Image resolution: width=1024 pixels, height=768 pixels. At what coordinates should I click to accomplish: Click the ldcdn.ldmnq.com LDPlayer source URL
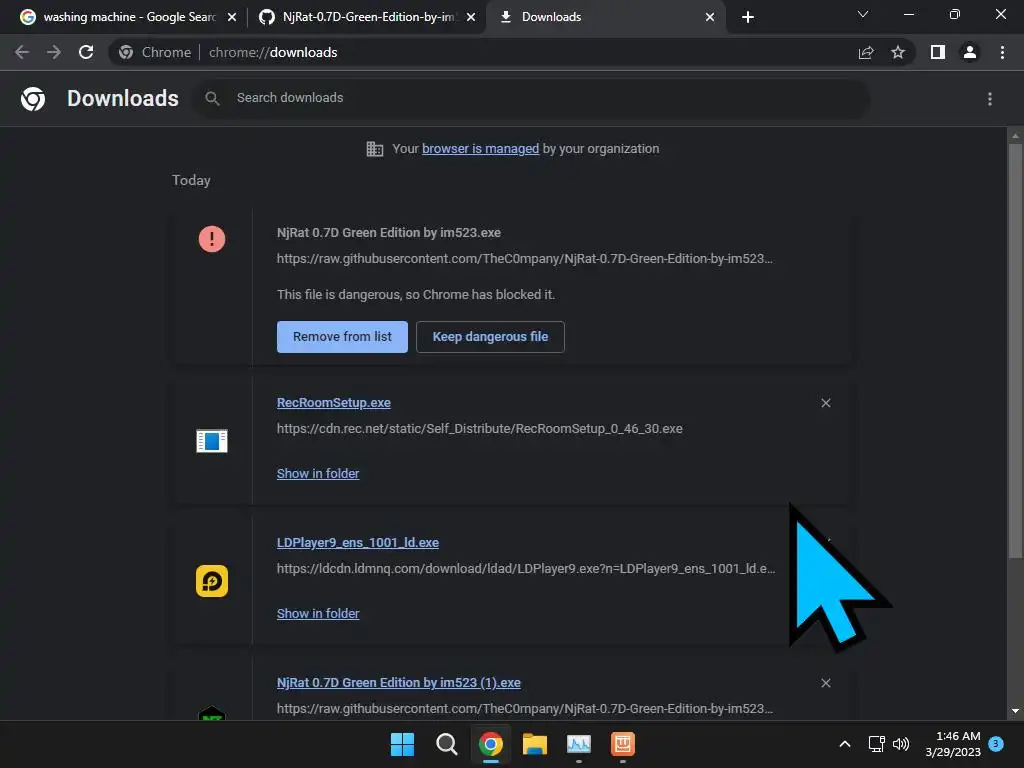click(526, 568)
